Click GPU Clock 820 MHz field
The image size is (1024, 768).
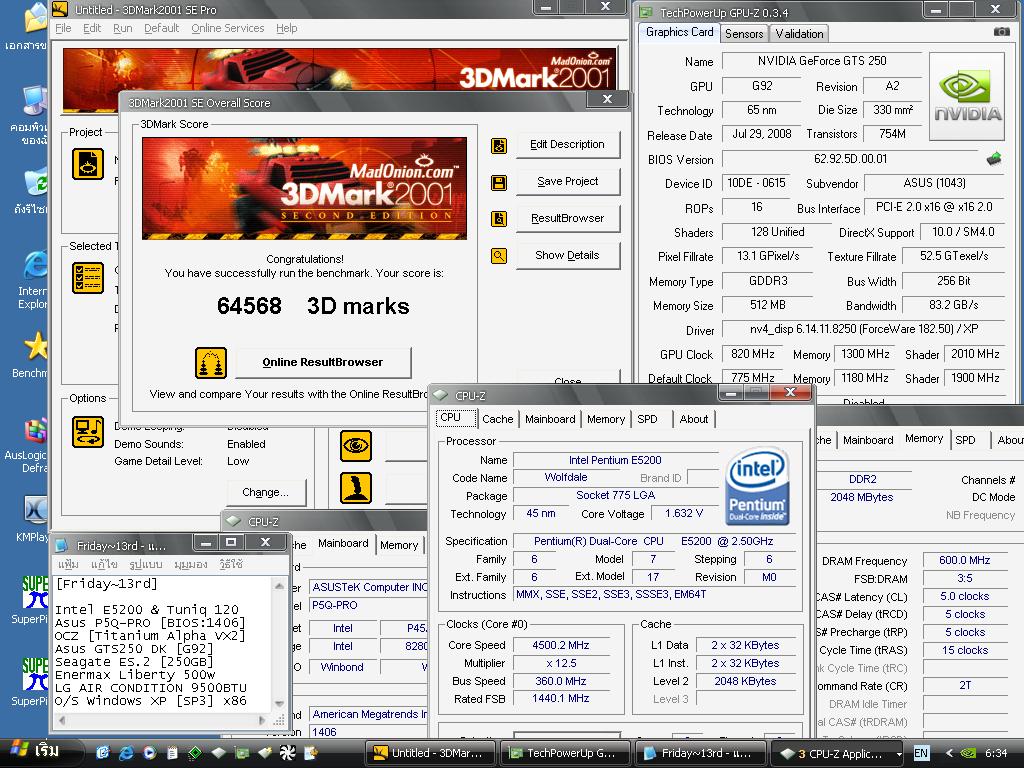(x=752, y=354)
